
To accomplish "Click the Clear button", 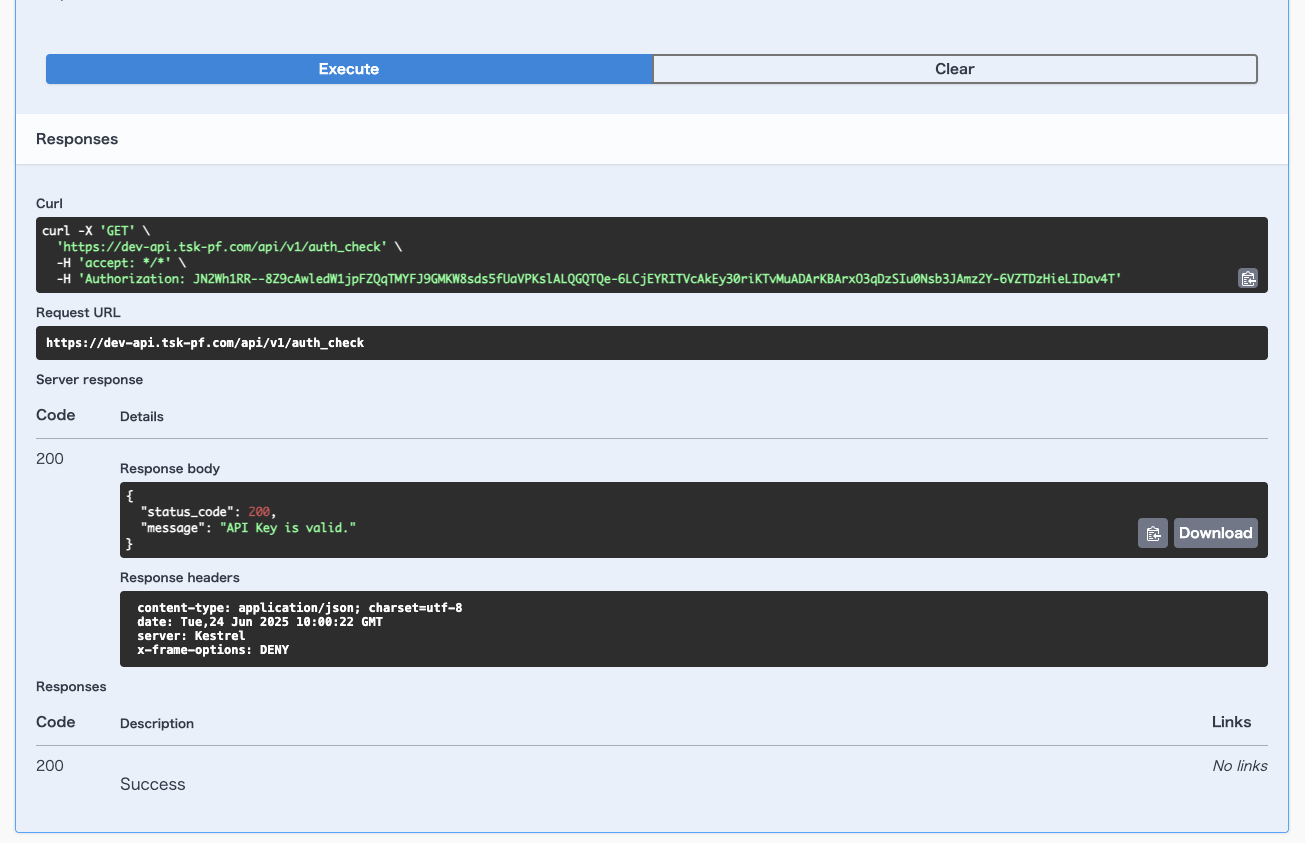I will tap(955, 69).
